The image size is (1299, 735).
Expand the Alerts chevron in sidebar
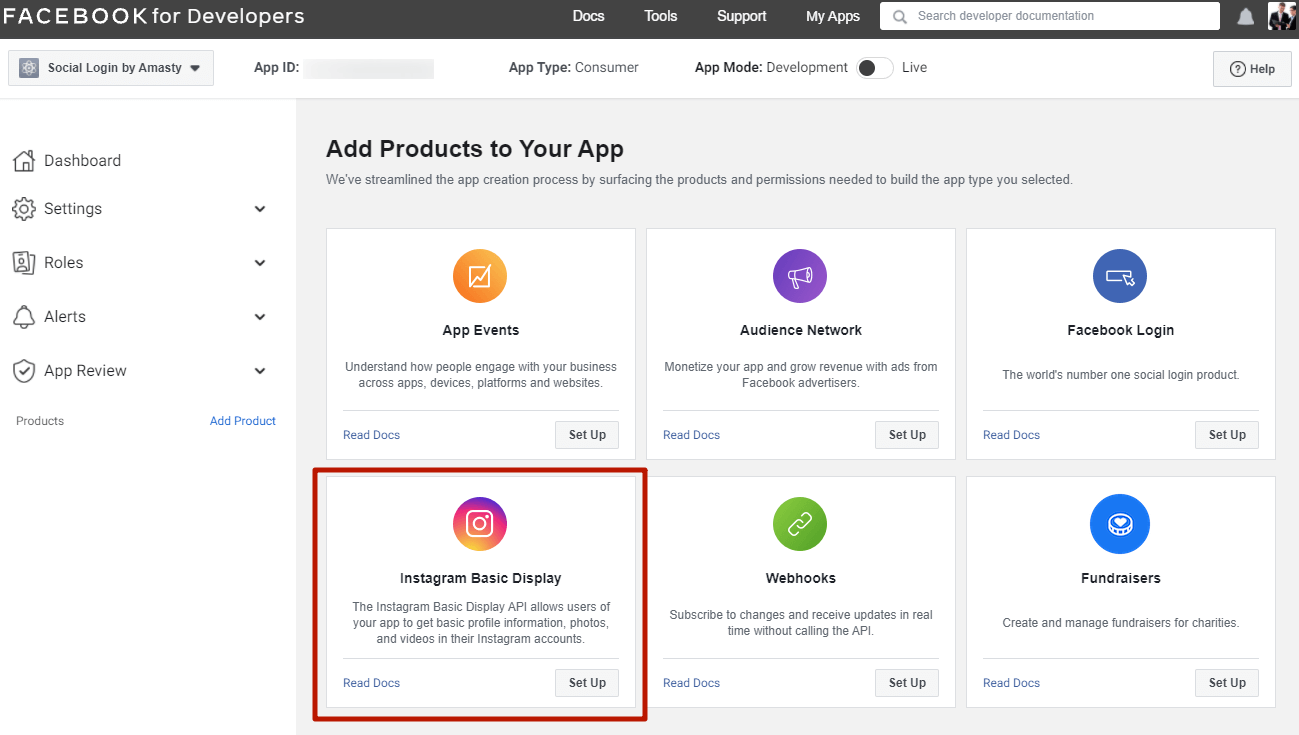260,317
